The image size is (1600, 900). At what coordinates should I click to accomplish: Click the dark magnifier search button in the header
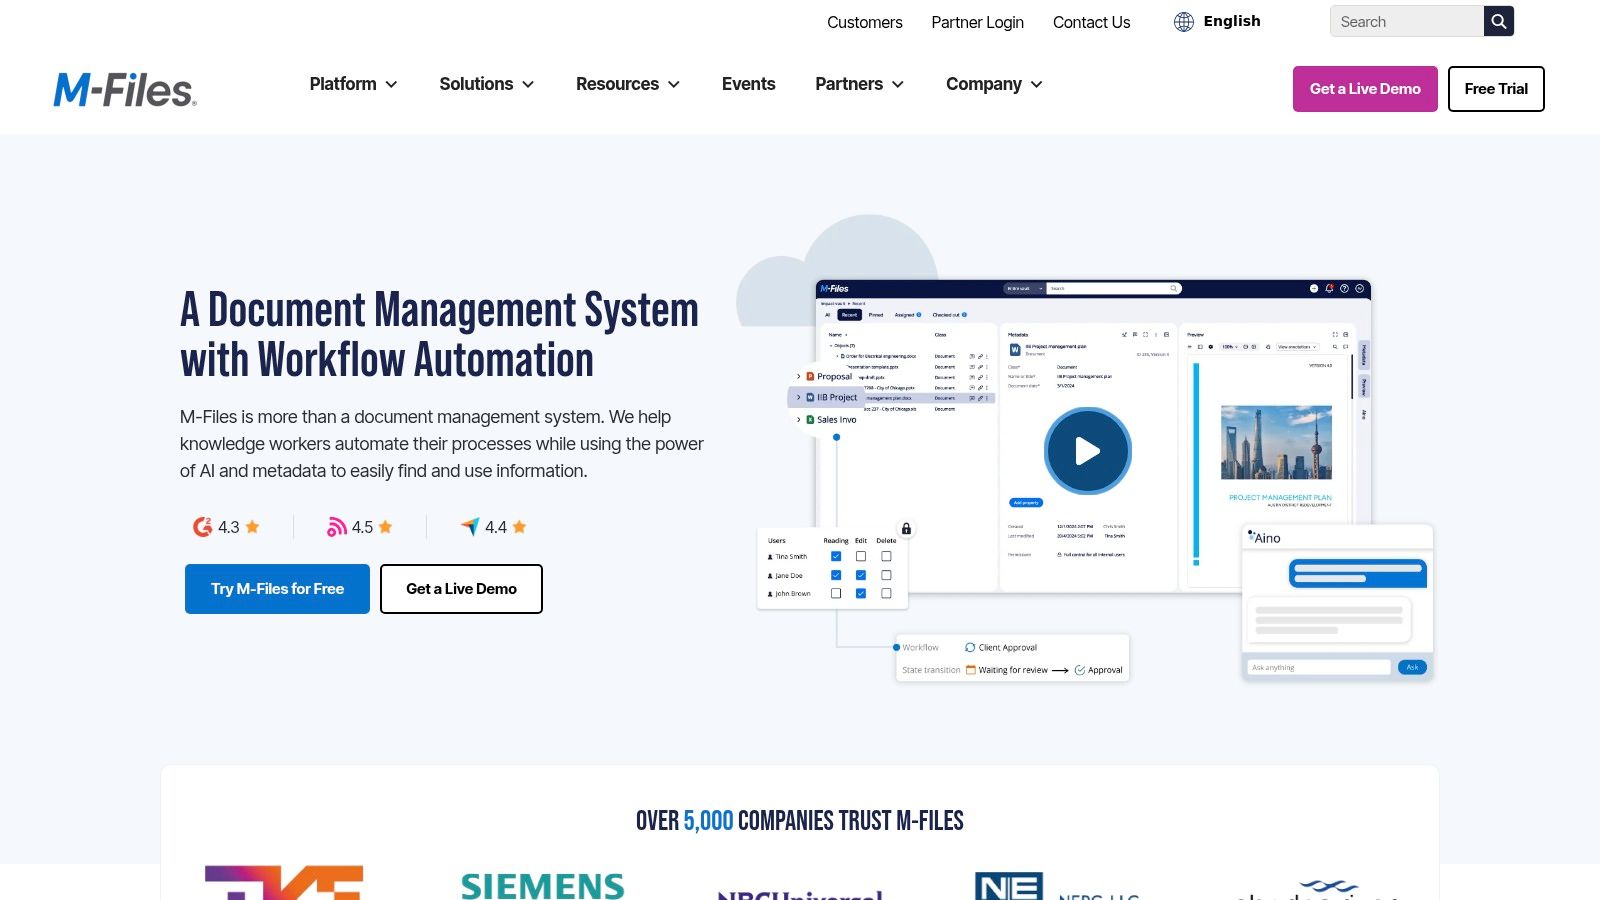[x=1498, y=21]
